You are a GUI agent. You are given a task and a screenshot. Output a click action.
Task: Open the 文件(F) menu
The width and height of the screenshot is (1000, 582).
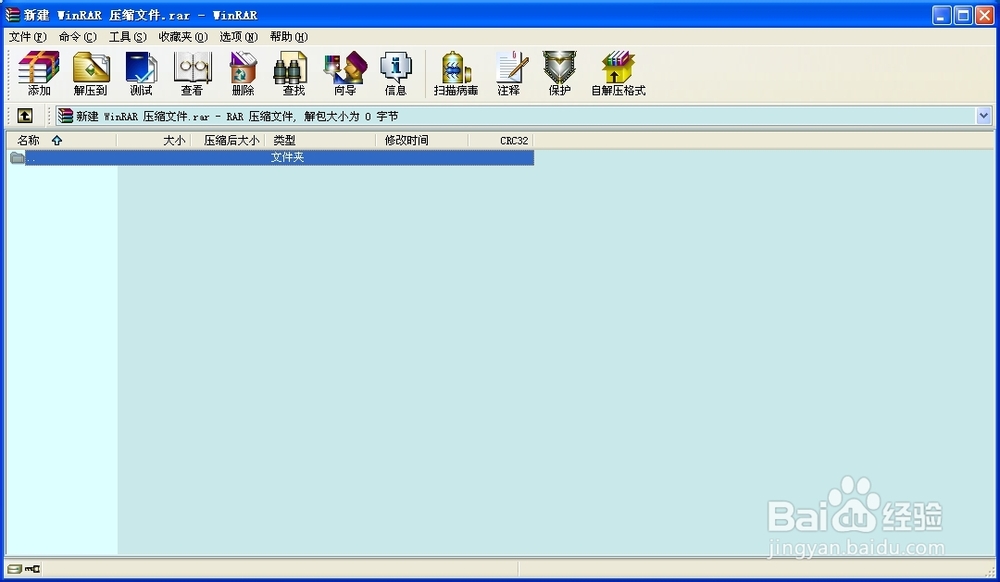coord(27,37)
